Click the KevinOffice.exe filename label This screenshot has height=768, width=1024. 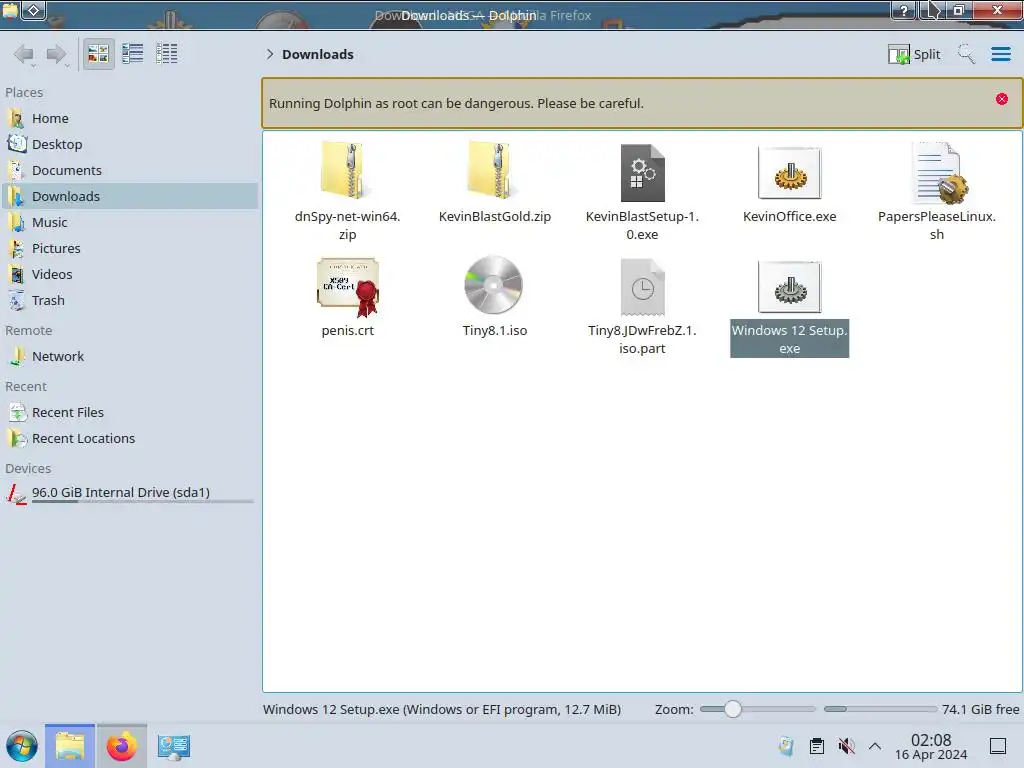(x=790, y=217)
